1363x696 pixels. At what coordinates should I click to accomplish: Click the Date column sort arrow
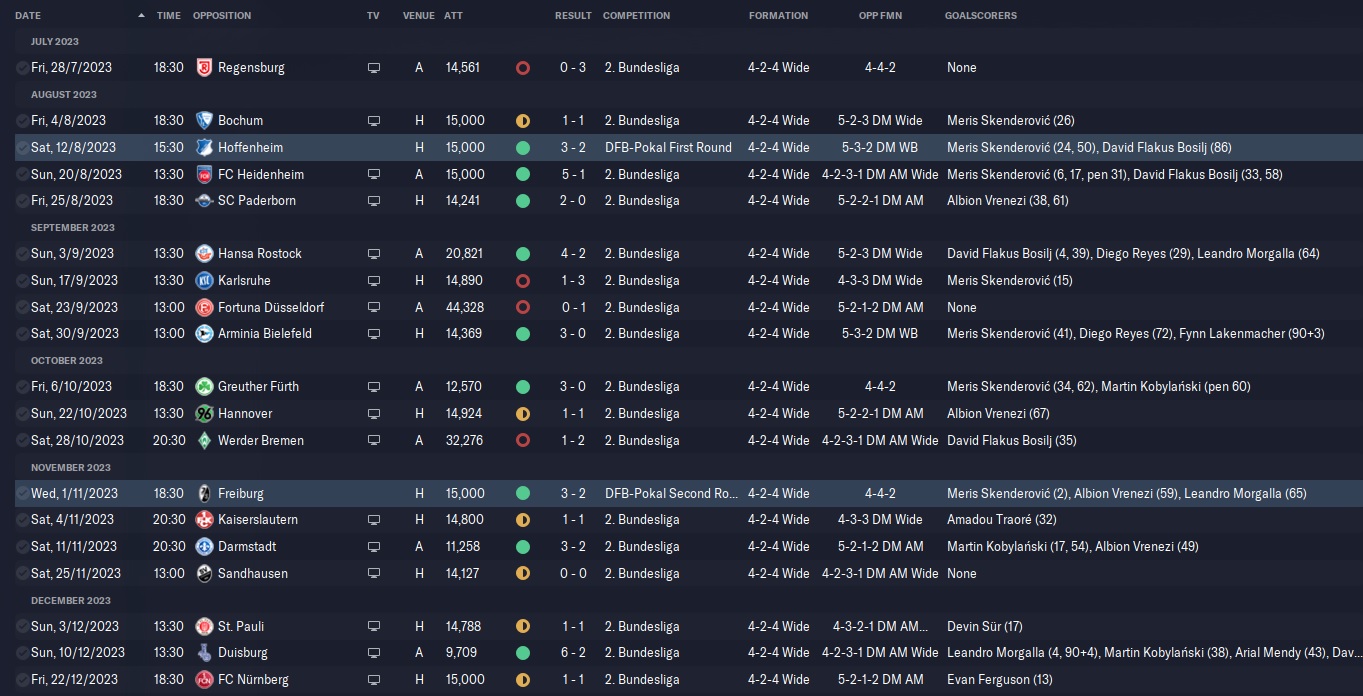[x=141, y=16]
